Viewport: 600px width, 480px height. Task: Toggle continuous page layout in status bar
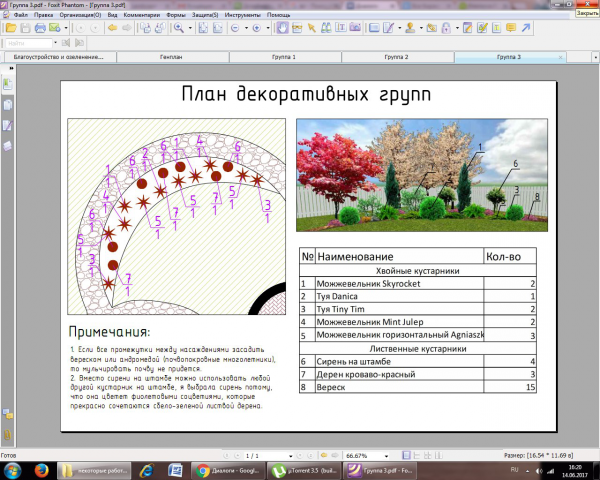[x=417, y=456]
